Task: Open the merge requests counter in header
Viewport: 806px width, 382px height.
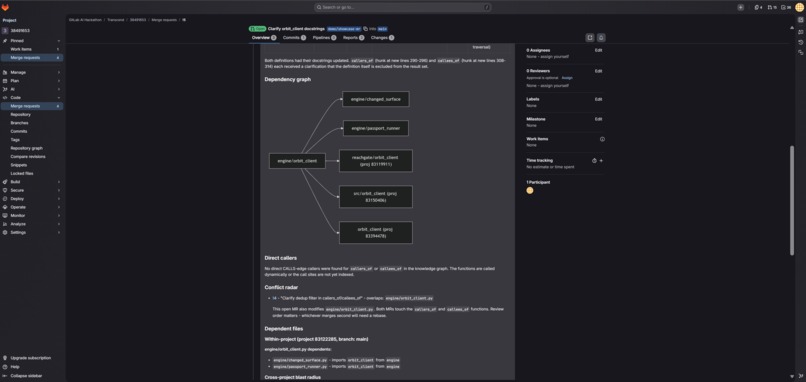Action: (x=772, y=7)
